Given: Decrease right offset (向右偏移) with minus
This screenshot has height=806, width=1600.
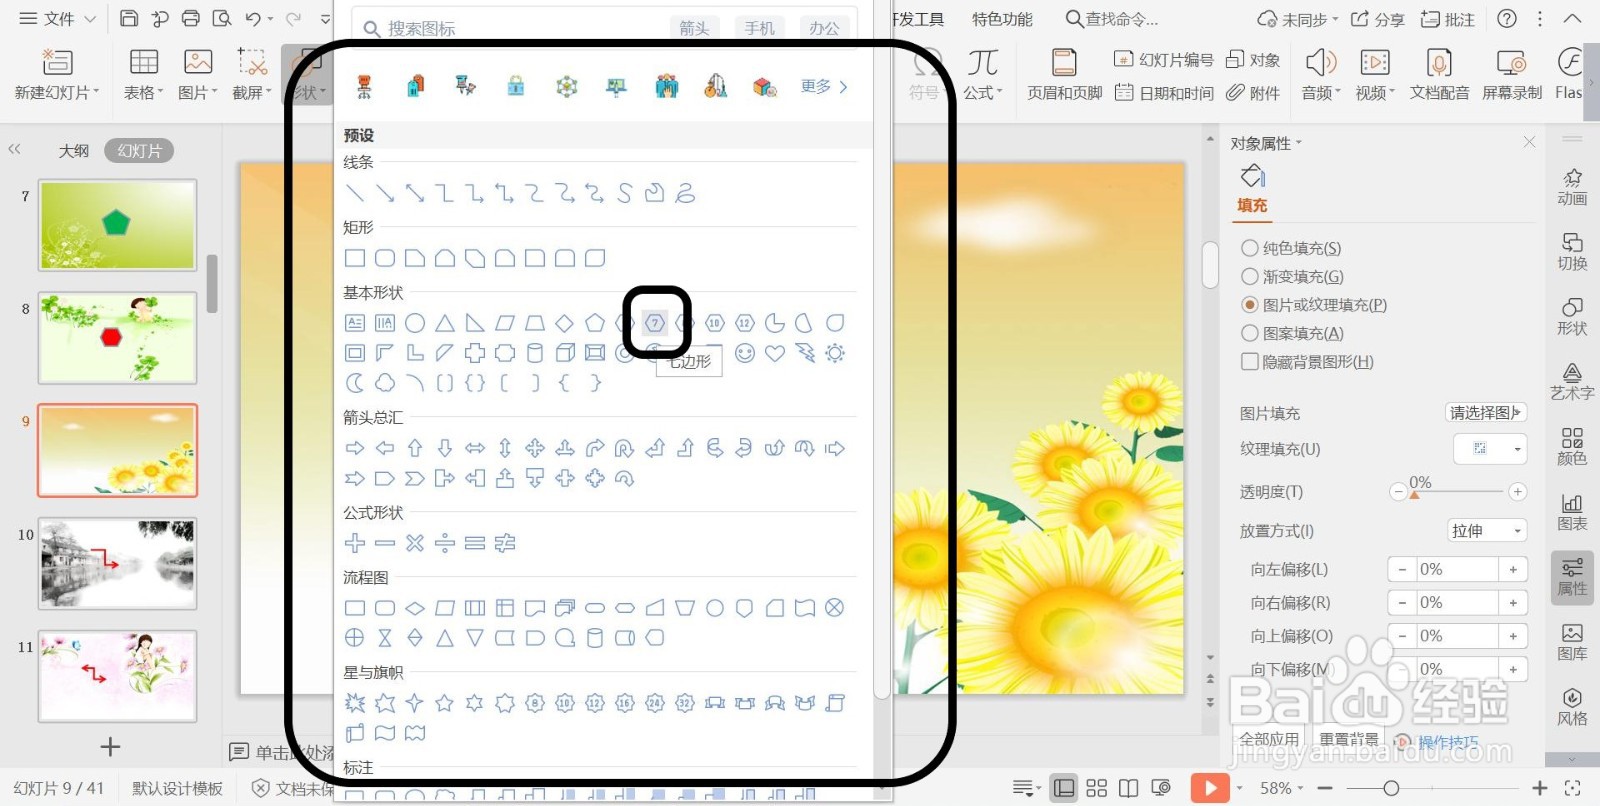Looking at the screenshot, I should (1402, 603).
